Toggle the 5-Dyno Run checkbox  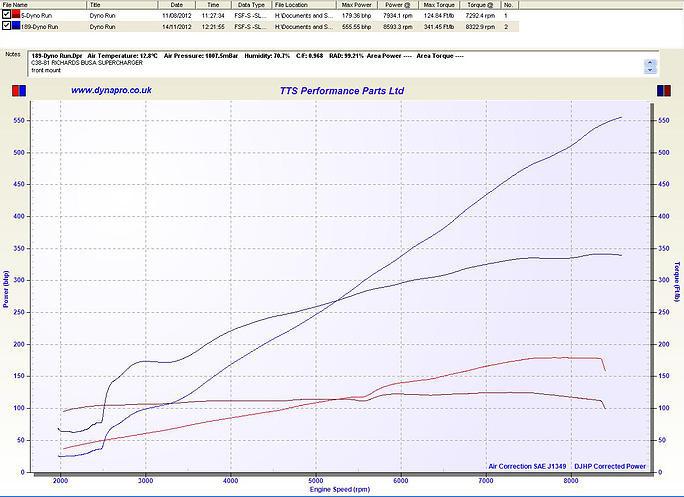pyautogui.click(x=7, y=16)
